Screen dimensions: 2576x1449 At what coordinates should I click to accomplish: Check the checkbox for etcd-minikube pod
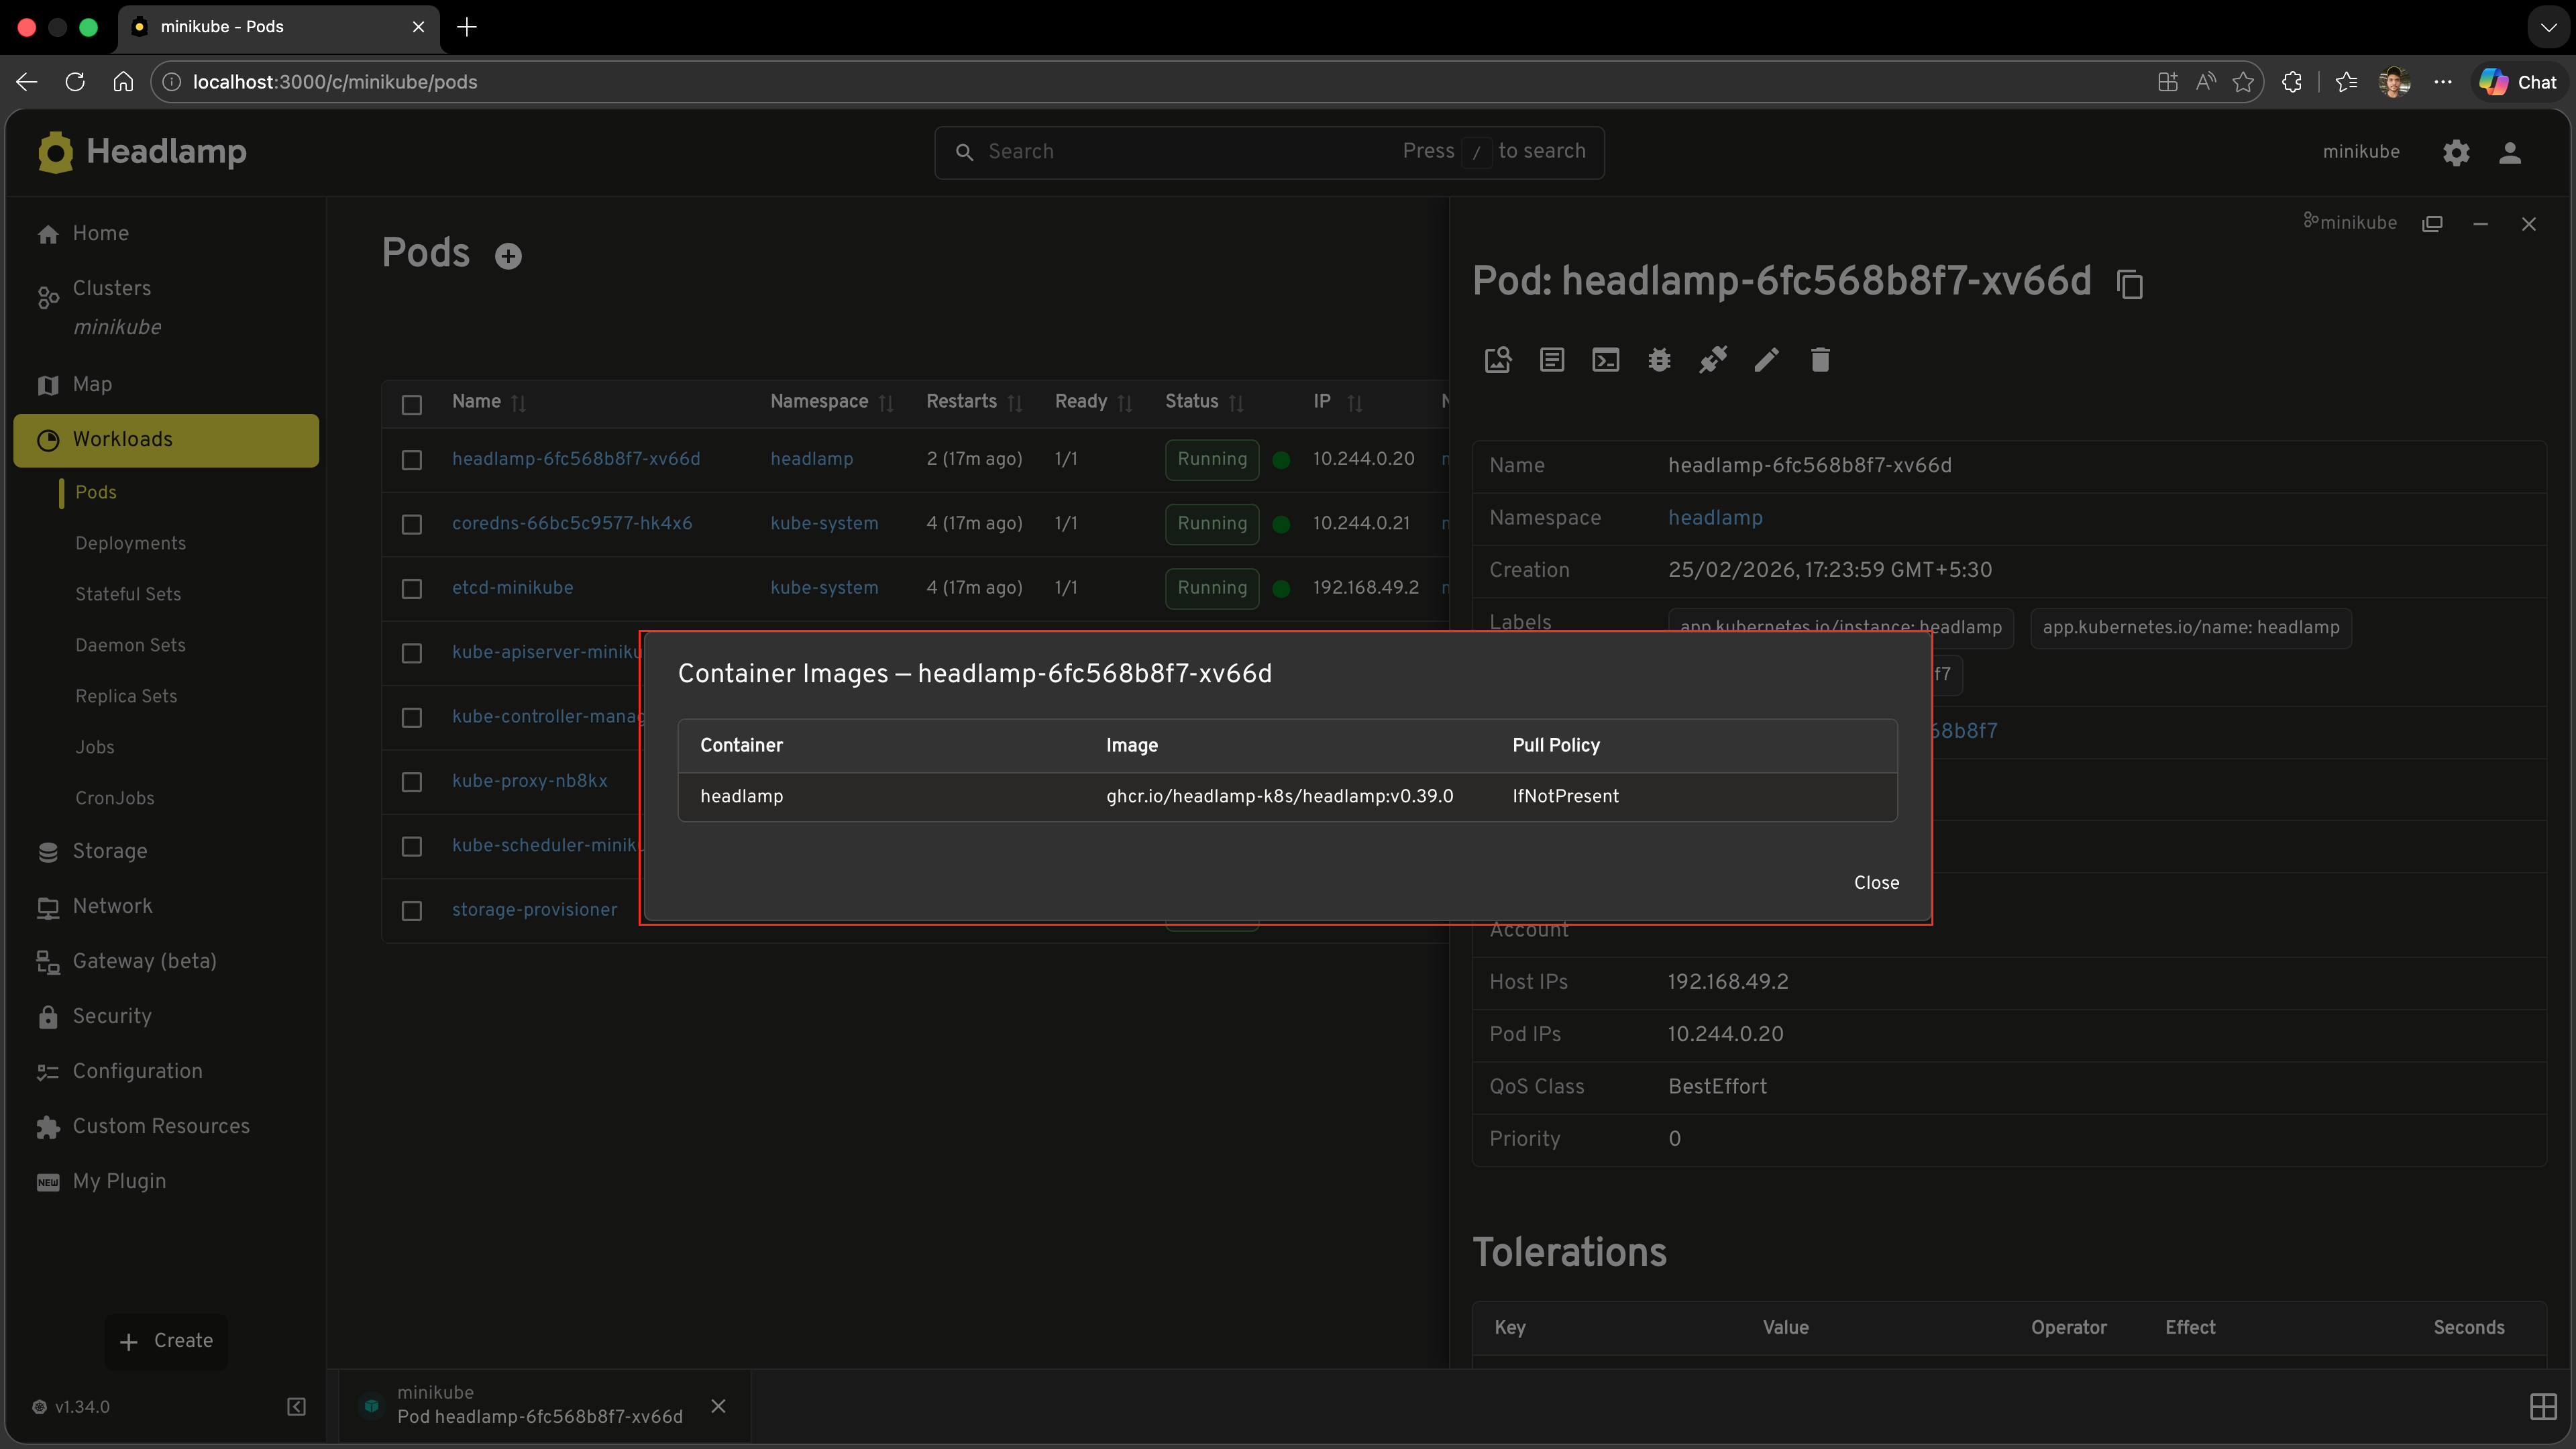point(411,589)
